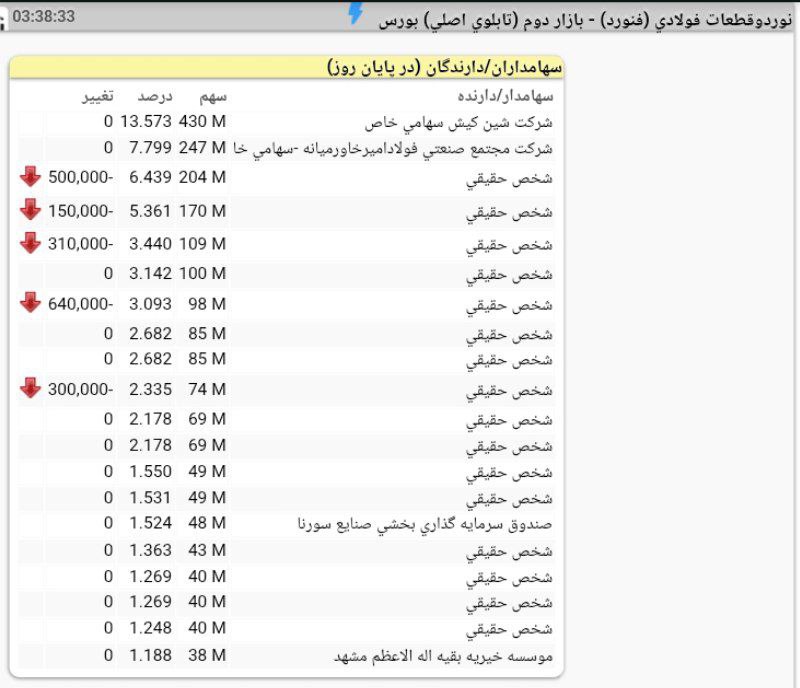Click red down arrow beside -310,000 change

tap(30, 243)
